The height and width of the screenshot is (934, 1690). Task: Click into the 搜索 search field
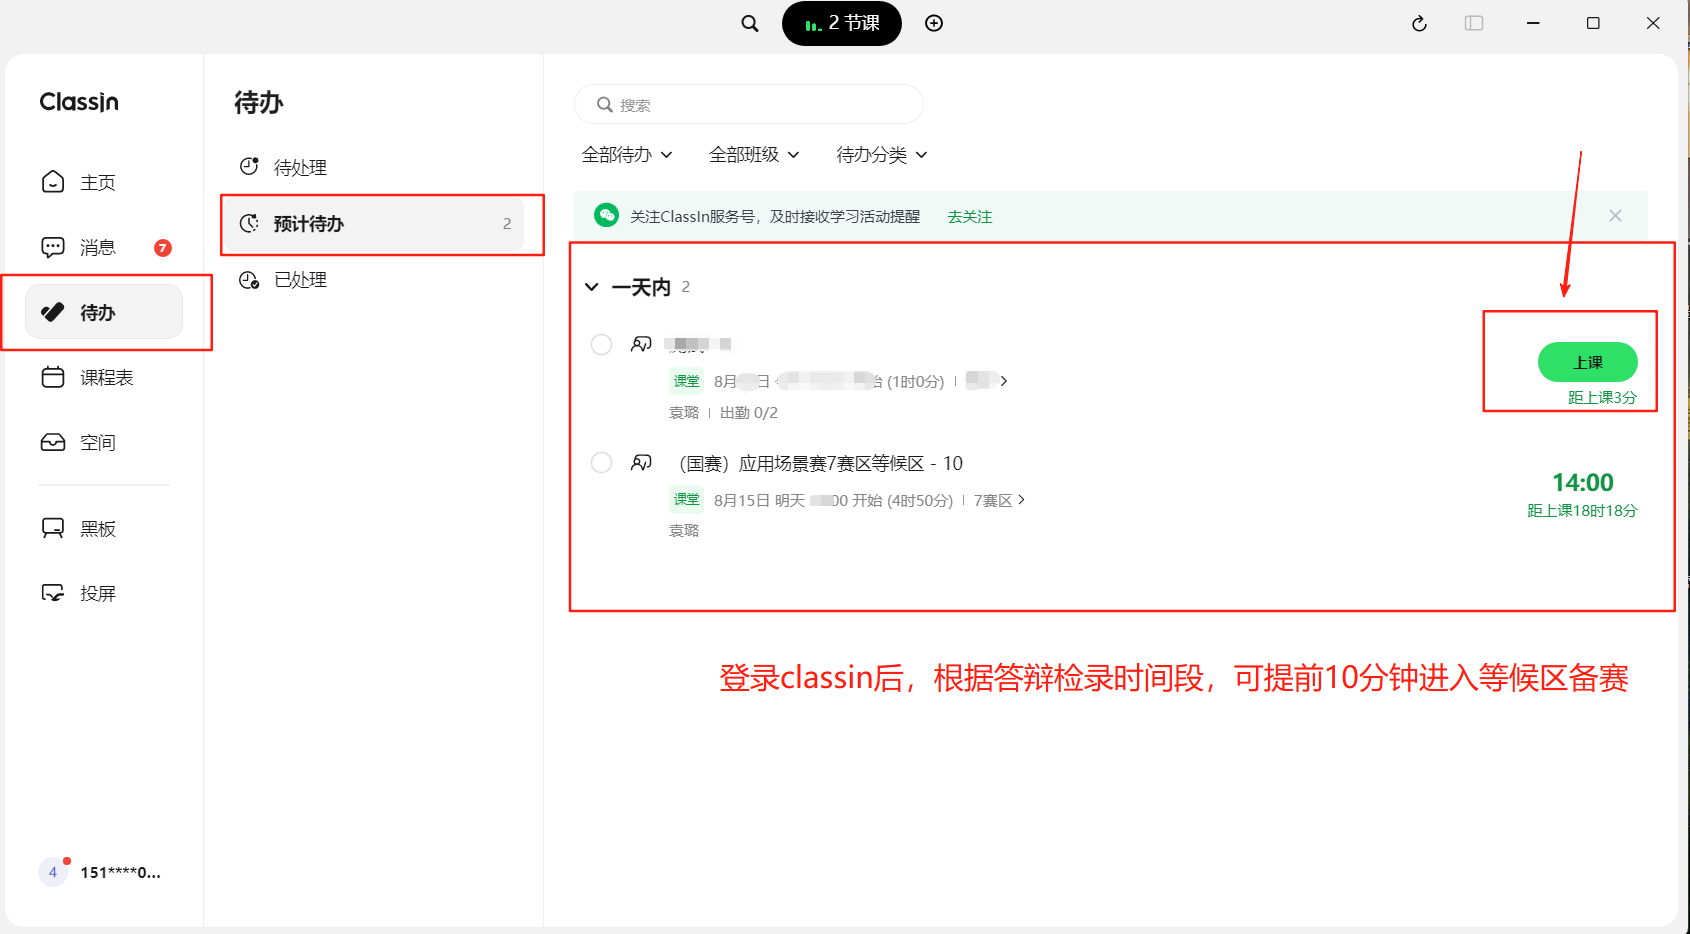[x=760, y=105]
